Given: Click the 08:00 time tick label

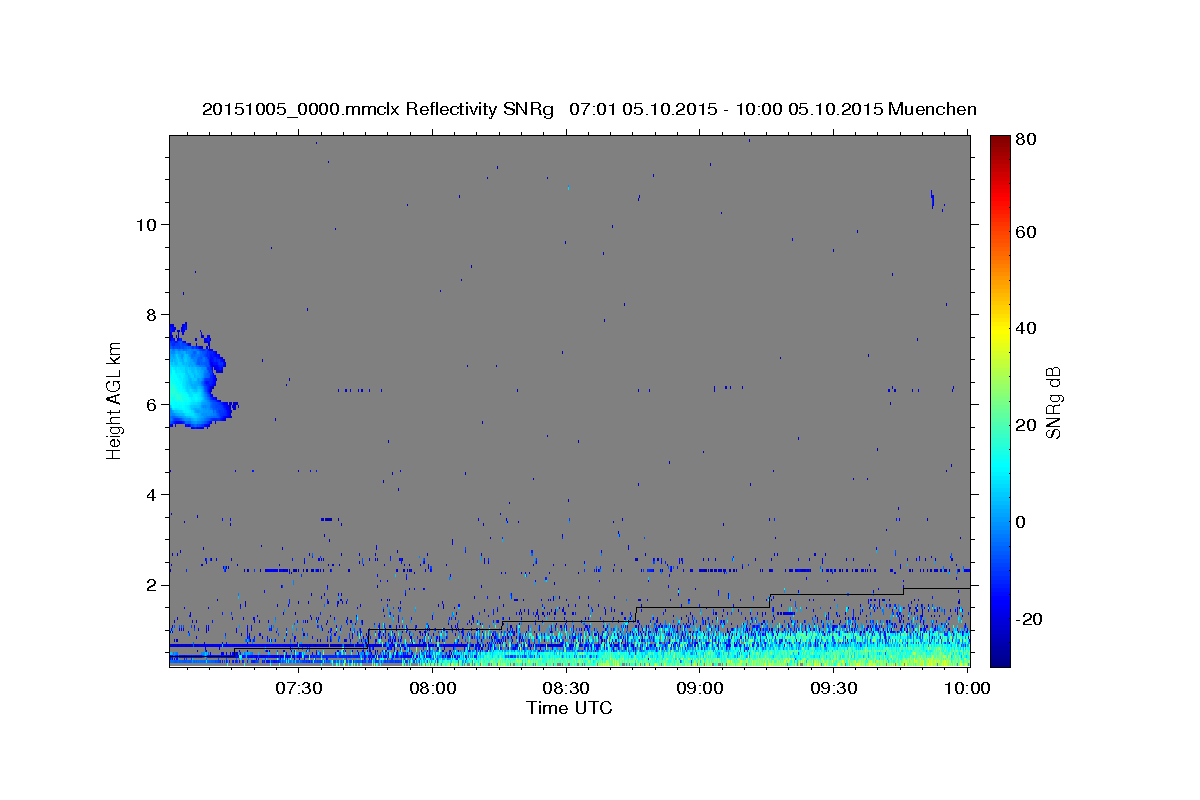Looking at the screenshot, I should (x=433, y=688).
